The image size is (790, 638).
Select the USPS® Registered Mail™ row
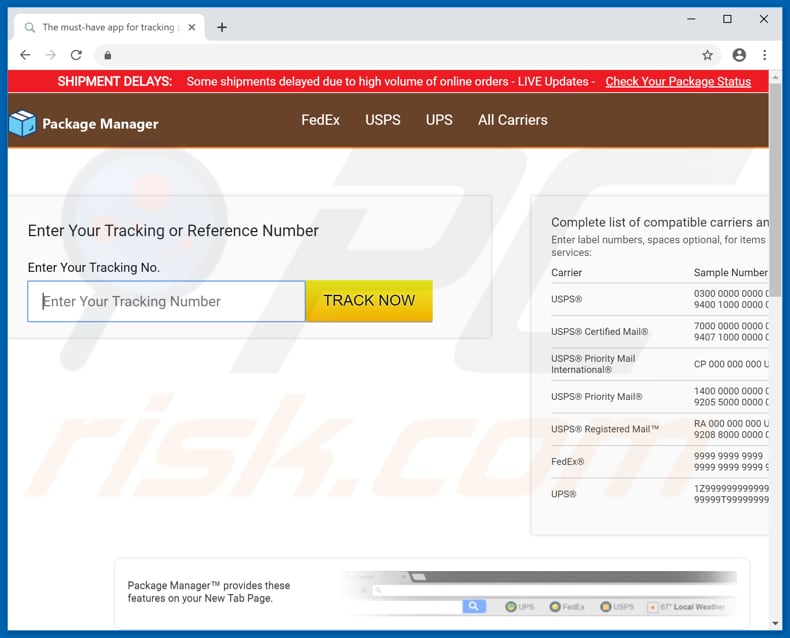(660, 429)
